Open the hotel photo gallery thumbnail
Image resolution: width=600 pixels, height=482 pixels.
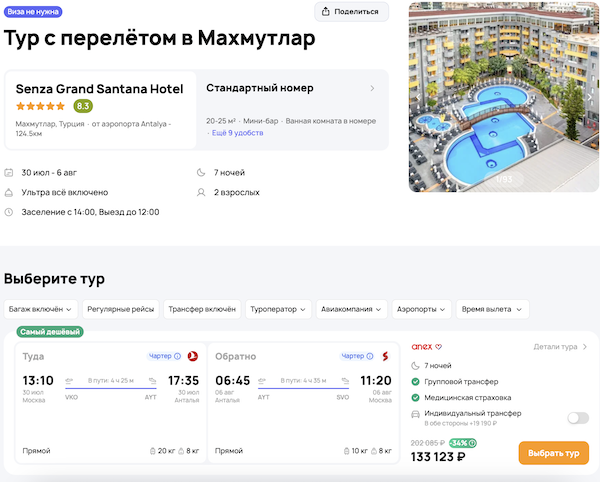coord(504,96)
